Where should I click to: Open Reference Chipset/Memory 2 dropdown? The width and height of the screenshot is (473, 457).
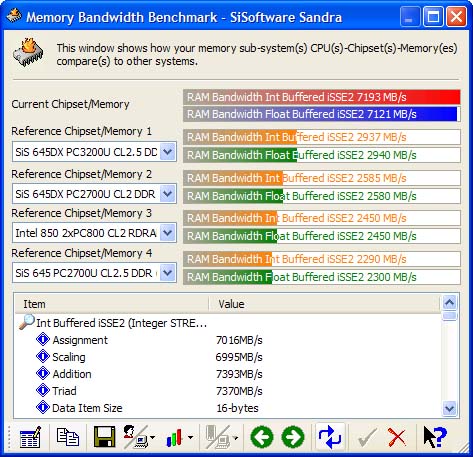point(168,194)
